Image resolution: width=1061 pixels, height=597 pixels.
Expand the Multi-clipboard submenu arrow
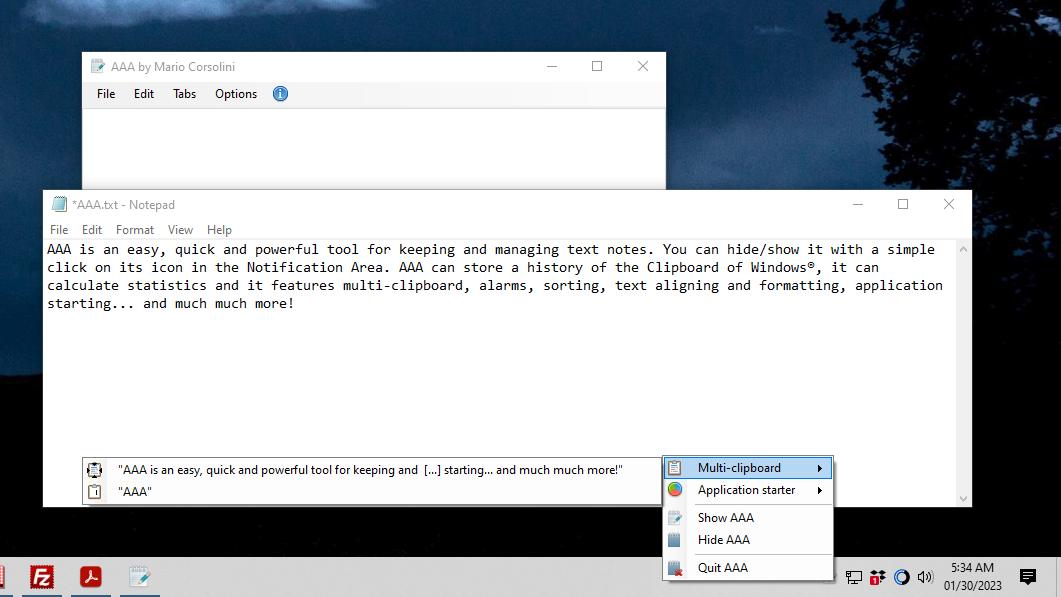click(x=819, y=468)
